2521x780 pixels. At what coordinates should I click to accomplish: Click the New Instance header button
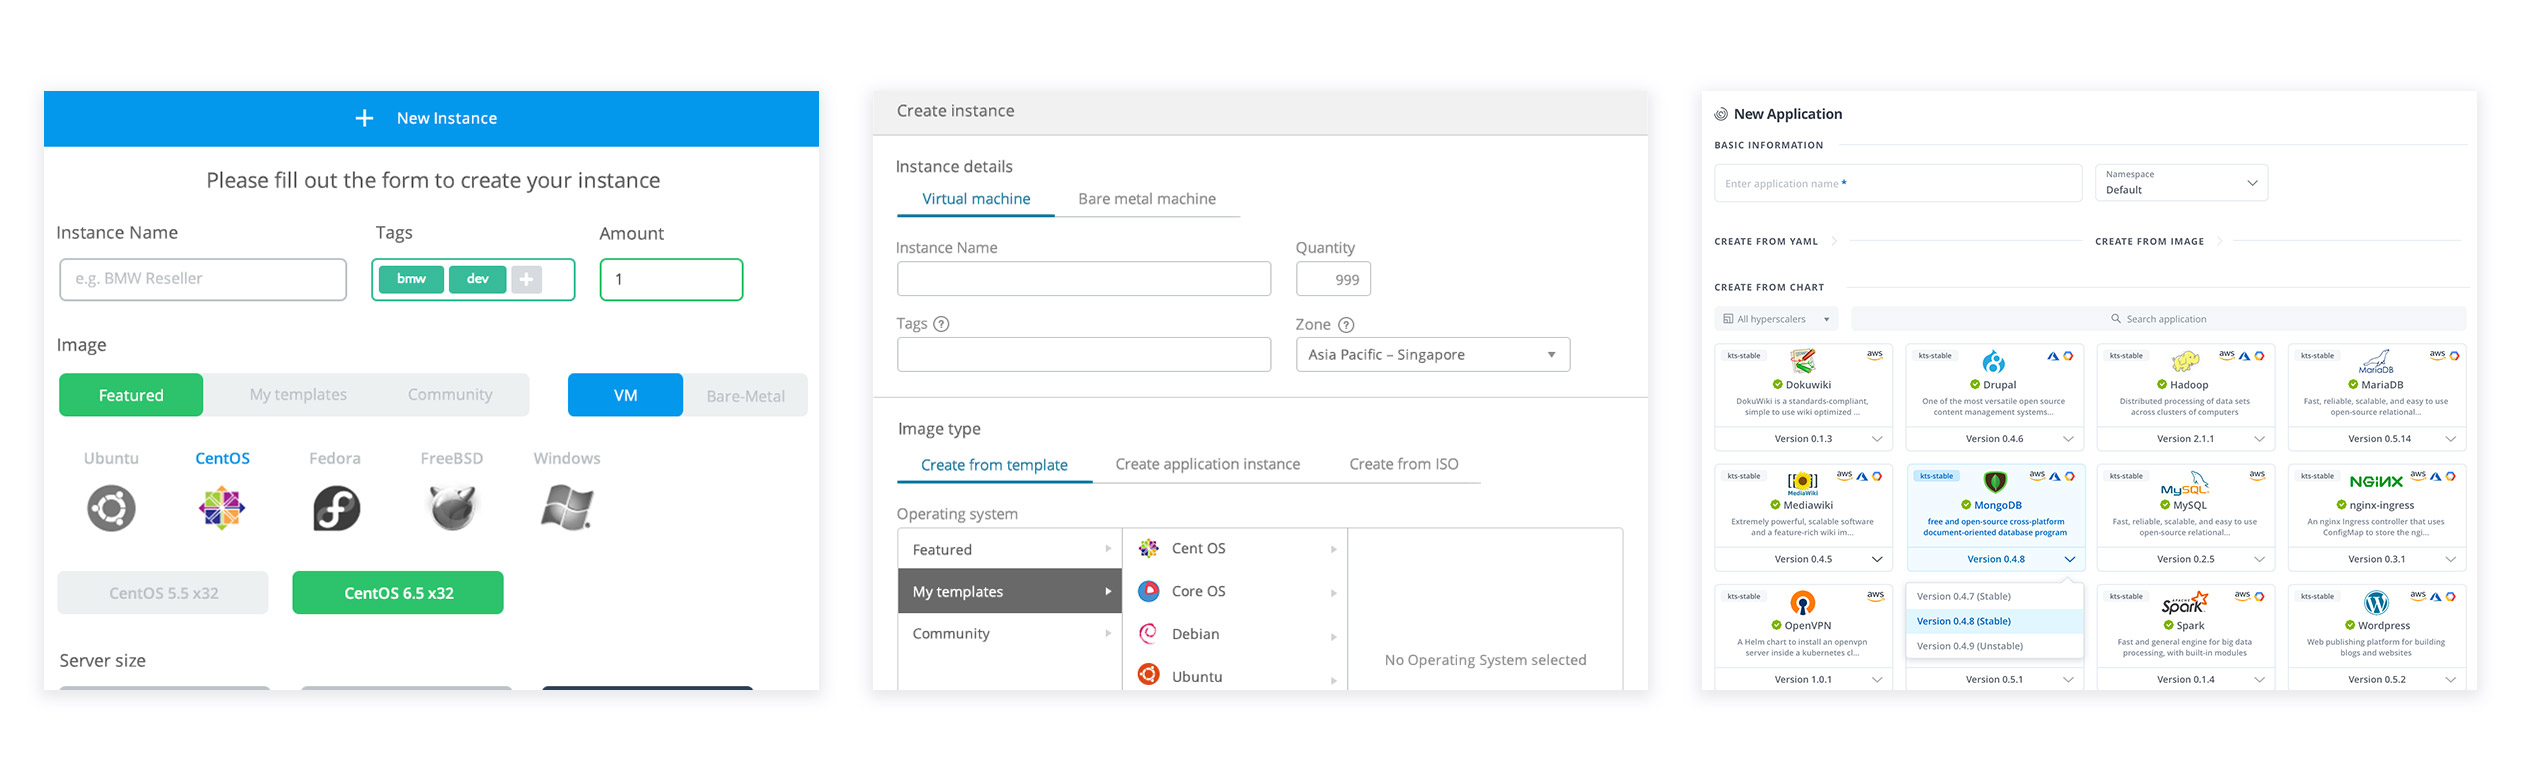point(431,118)
